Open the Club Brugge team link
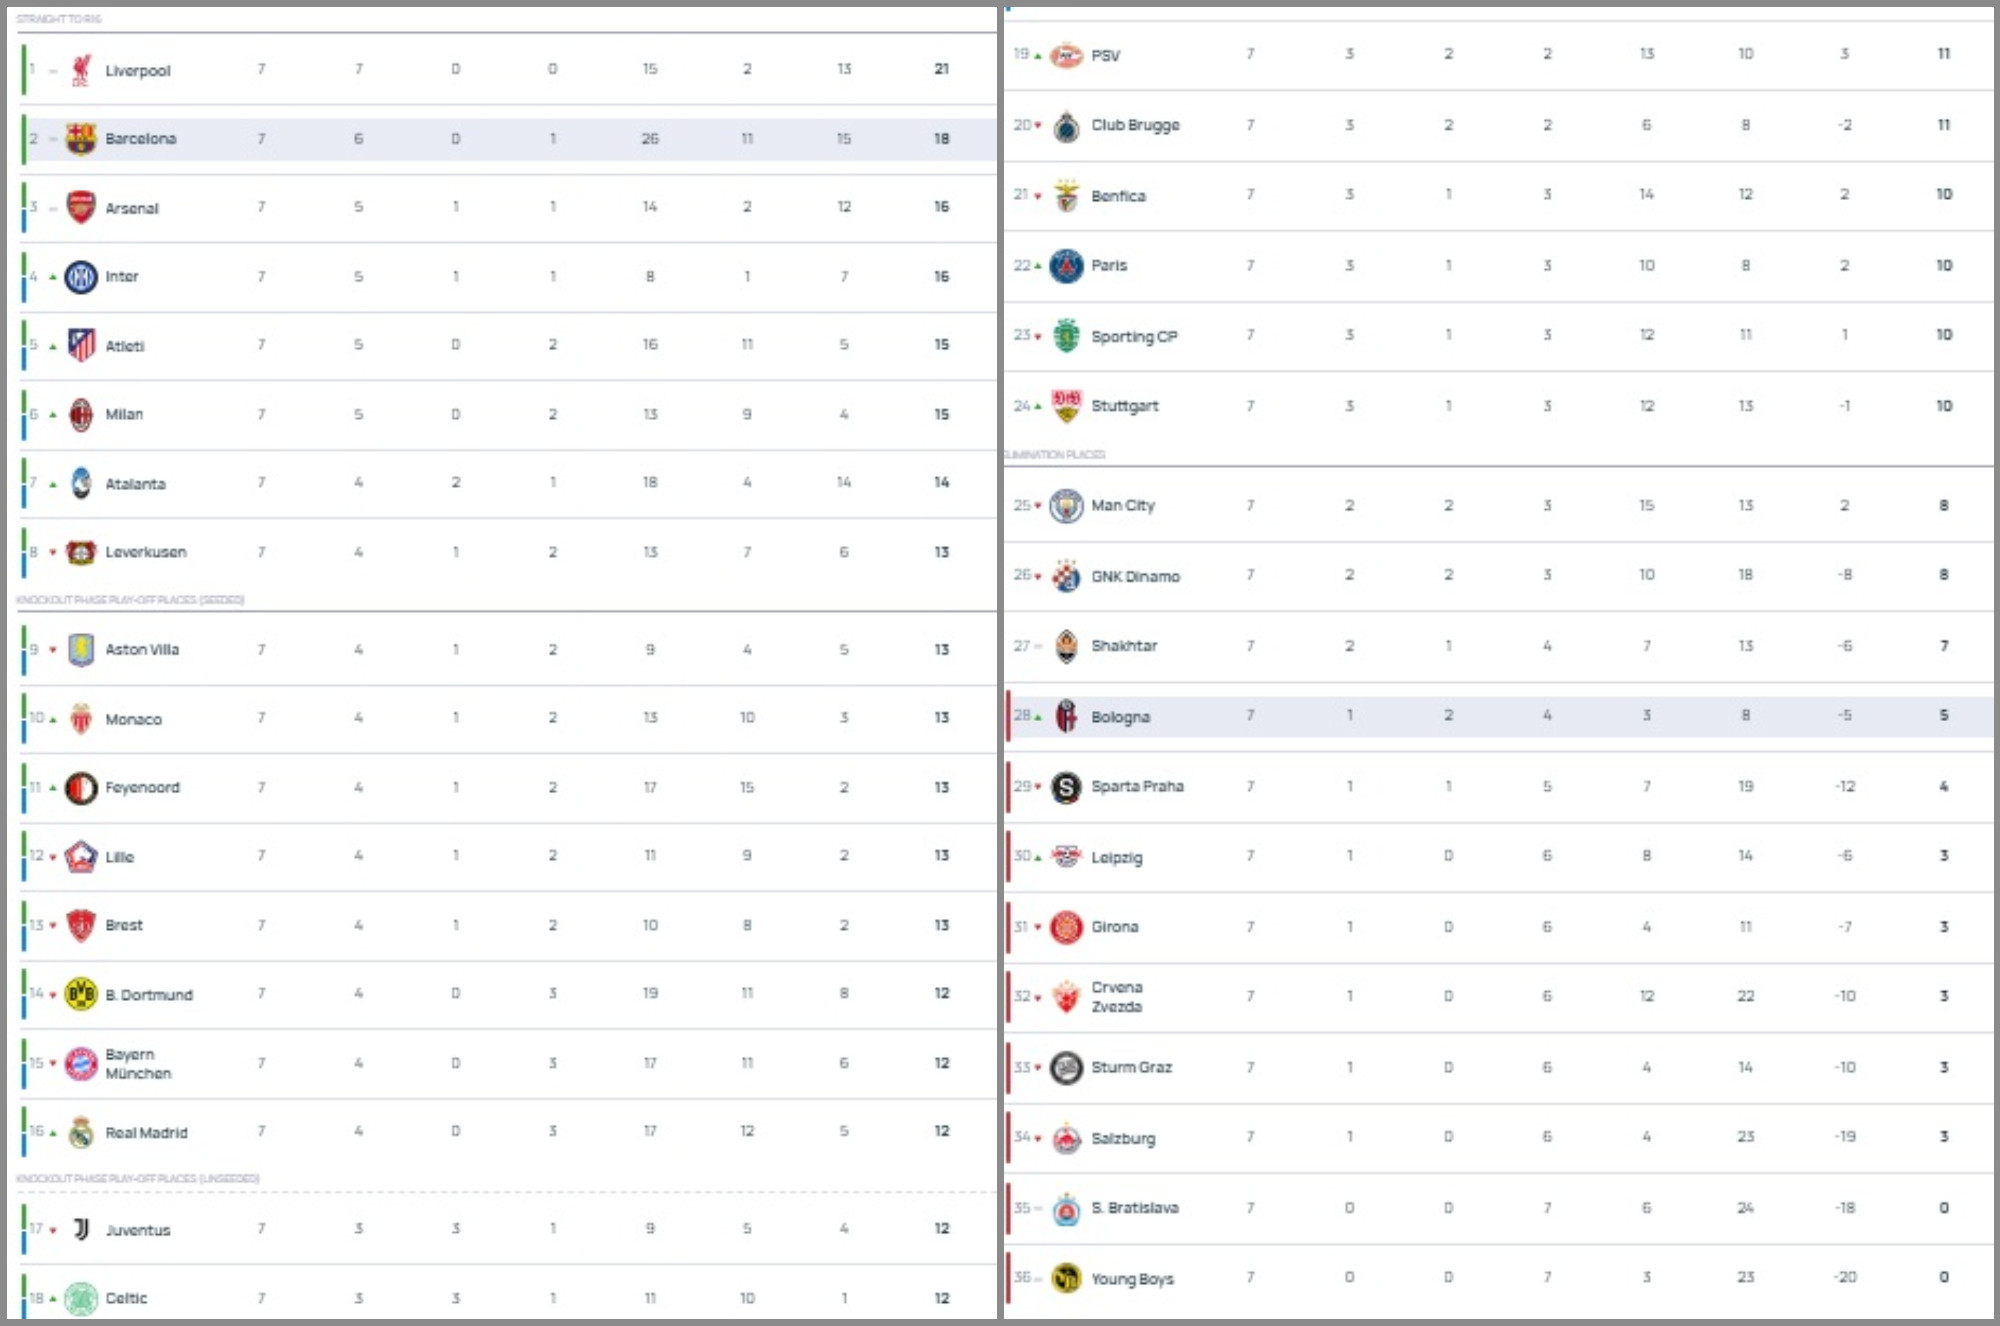Image resolution: width=2000 pixels, height=1326 pixels. (1135, 125)
